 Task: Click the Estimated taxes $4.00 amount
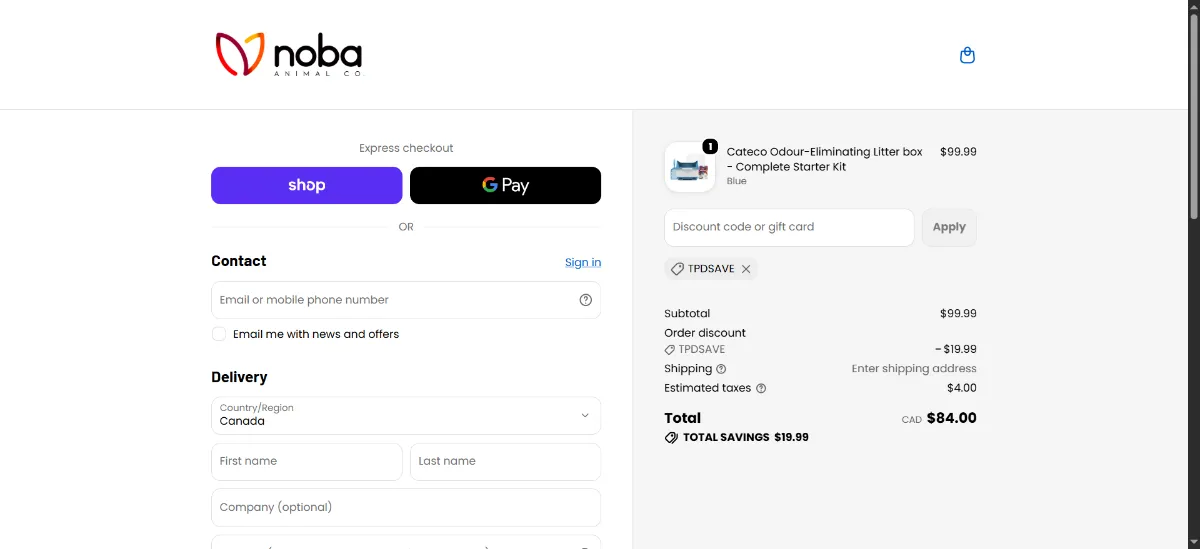tap(962, 388)
